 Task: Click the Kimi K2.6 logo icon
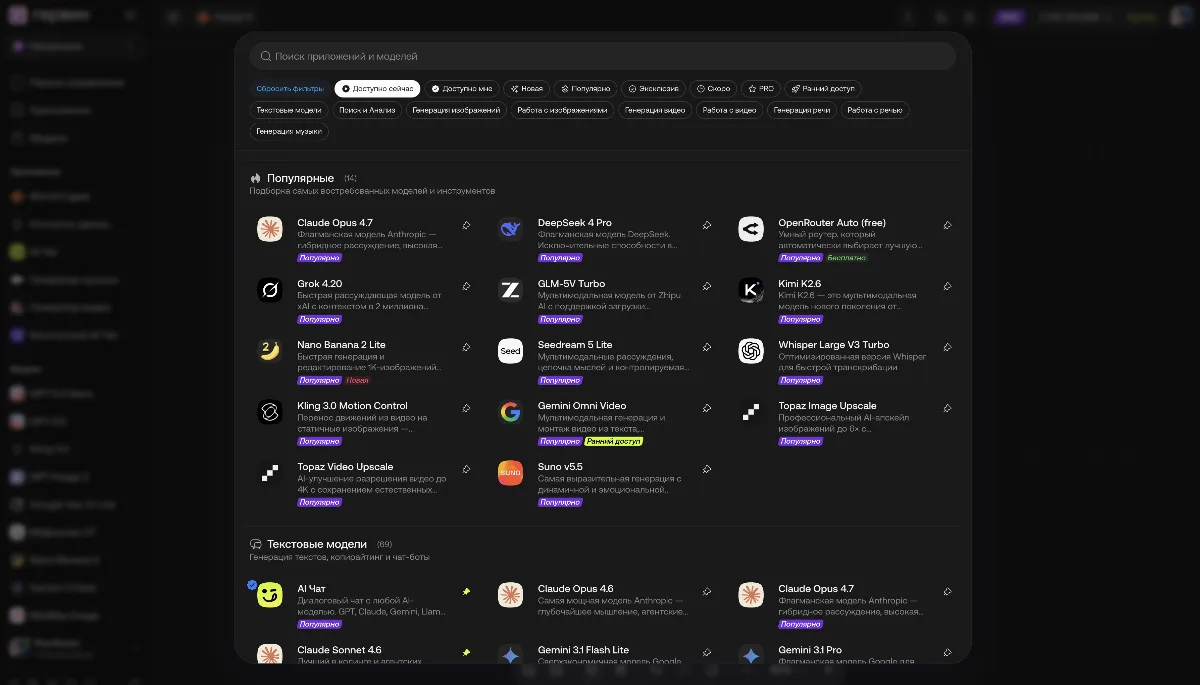(751, 290)
